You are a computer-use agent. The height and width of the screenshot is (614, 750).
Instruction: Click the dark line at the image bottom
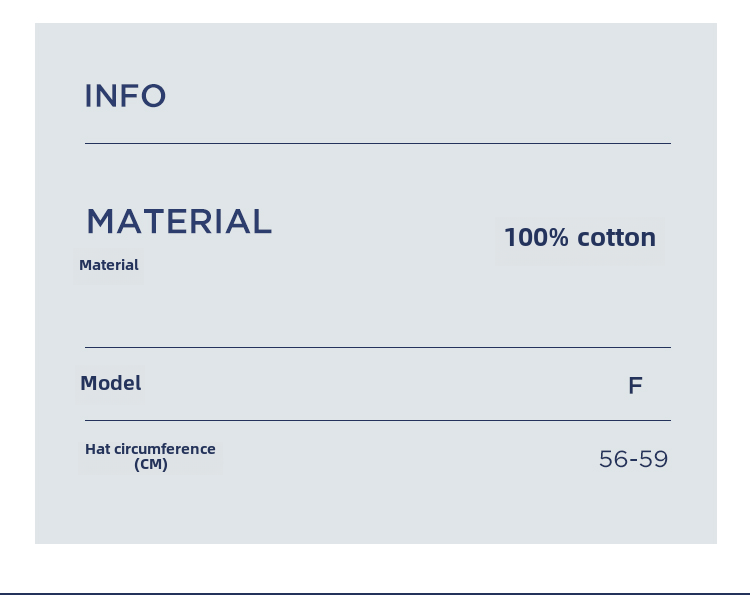click(375, 593)
